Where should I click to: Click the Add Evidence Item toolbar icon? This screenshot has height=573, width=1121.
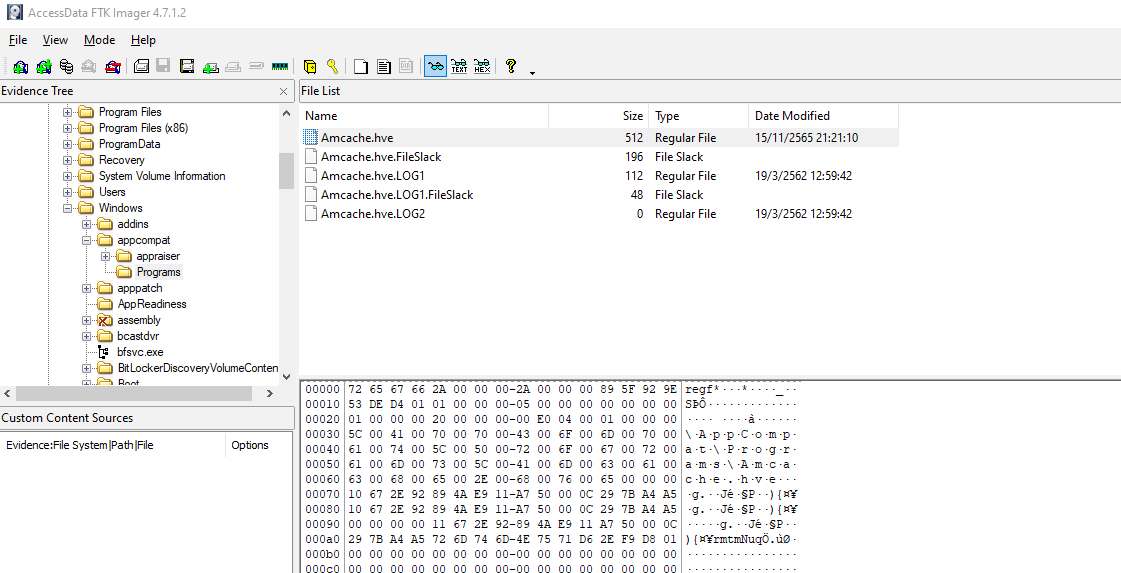coord(21,67)
